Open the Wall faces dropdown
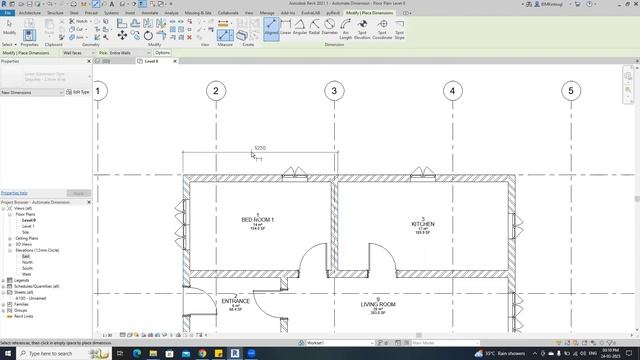The width and height of the screenshot is (640, 360). [78, 53]
